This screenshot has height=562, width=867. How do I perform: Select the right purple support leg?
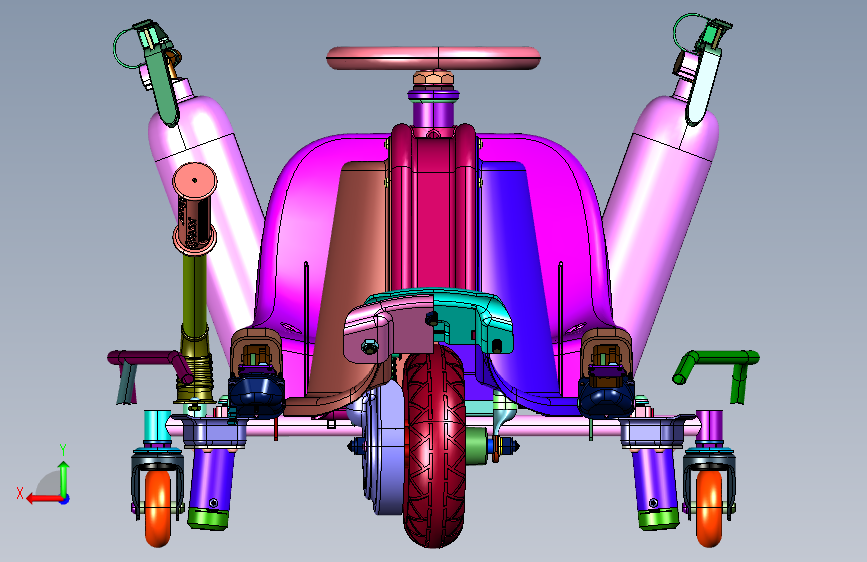[x=656, y=478]
